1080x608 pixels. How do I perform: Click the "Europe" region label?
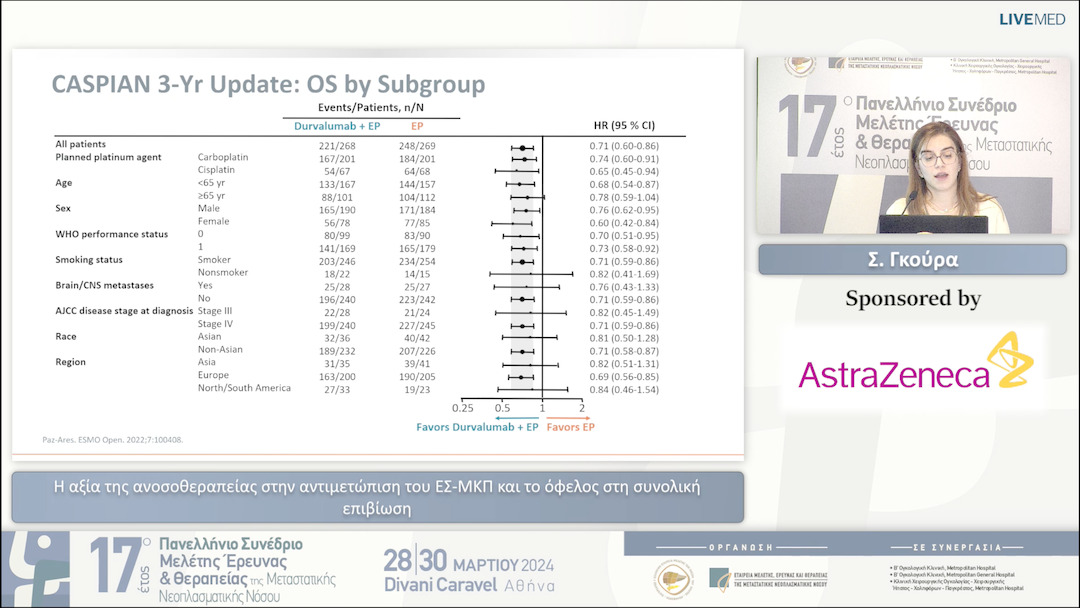pyautogui.click(x=214, y=375)
